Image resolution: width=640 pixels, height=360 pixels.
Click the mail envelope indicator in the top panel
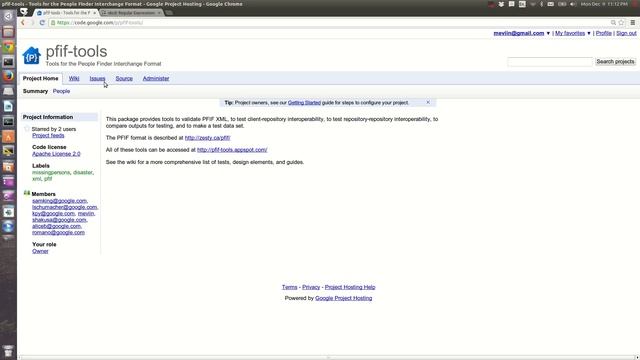tap(551, 4)
